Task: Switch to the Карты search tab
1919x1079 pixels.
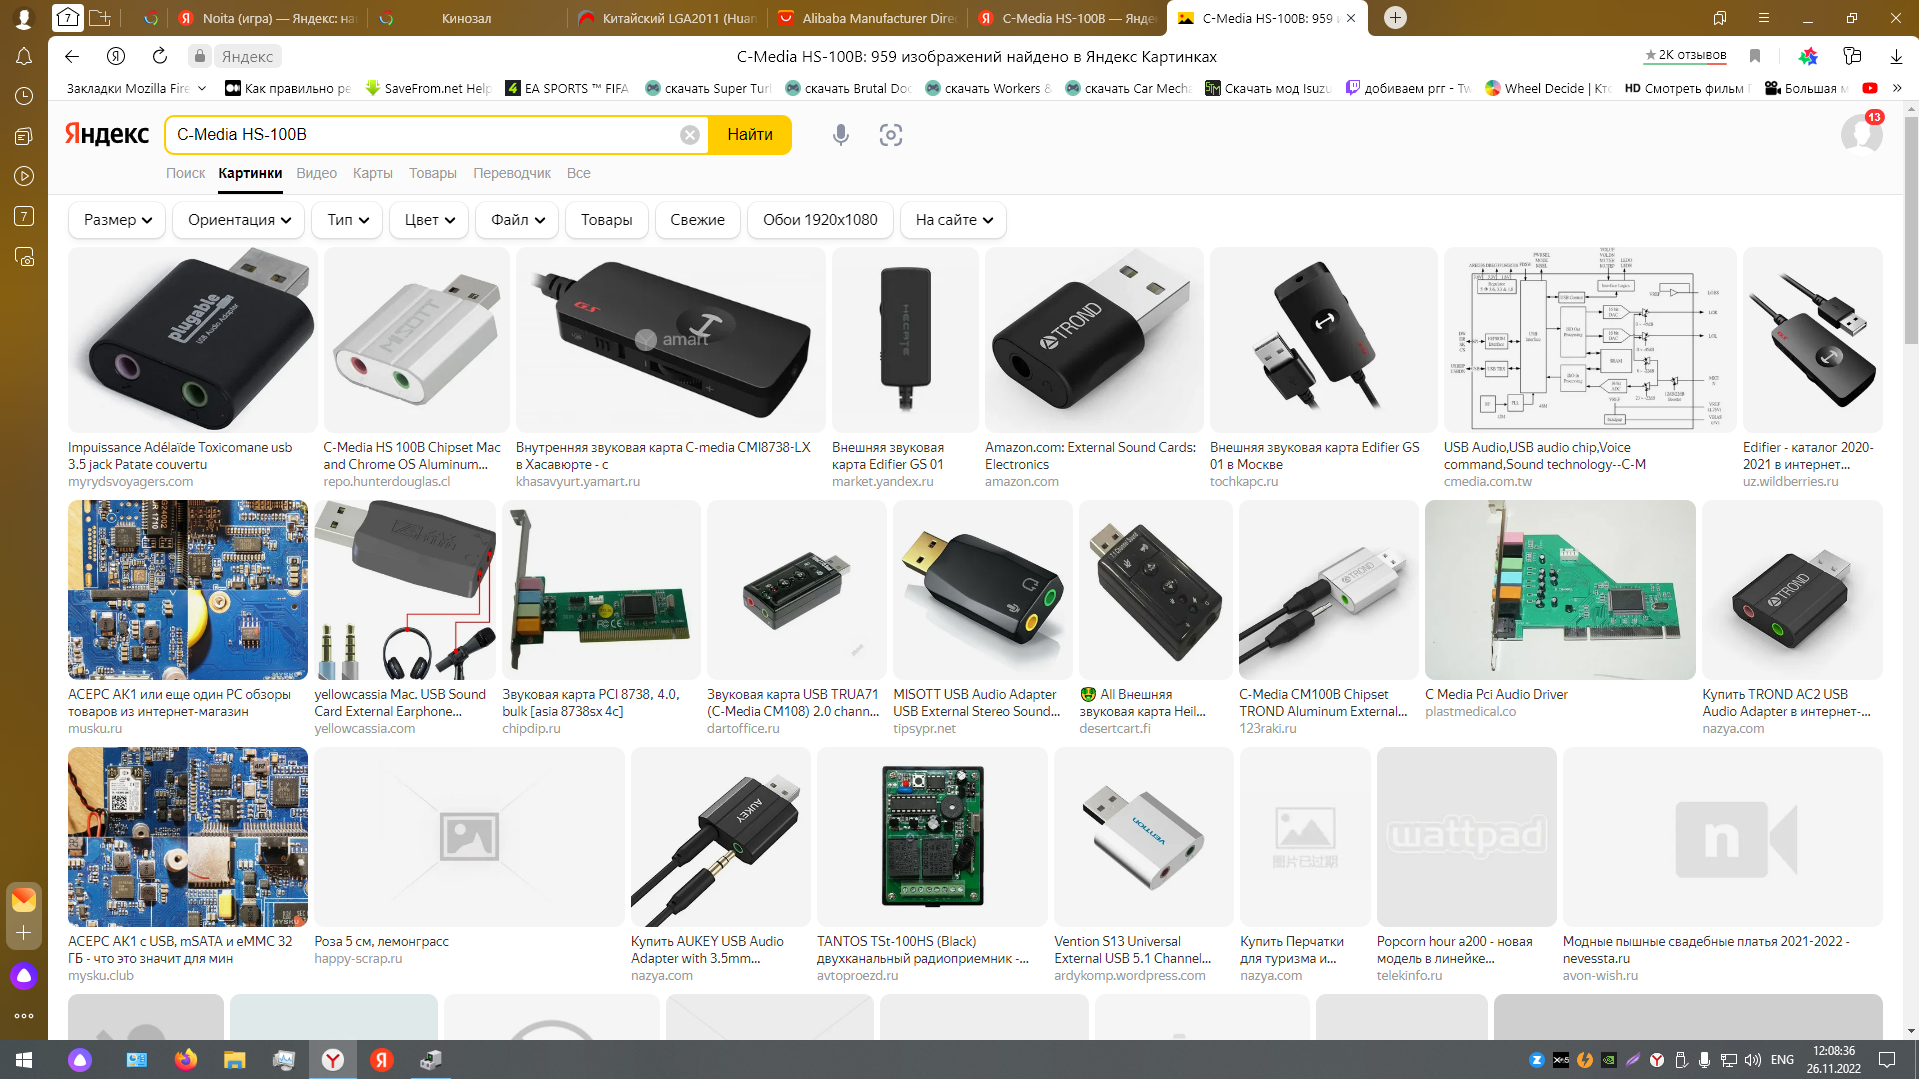Action: tap(373, 173)
